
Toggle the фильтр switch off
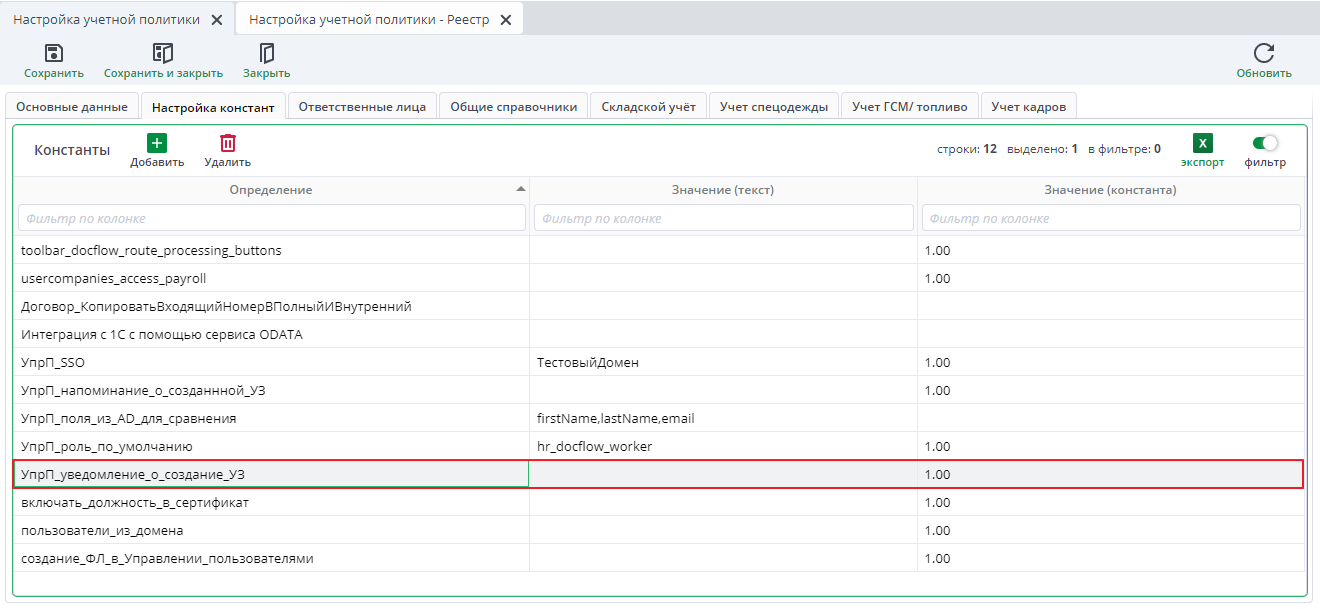1265,143
